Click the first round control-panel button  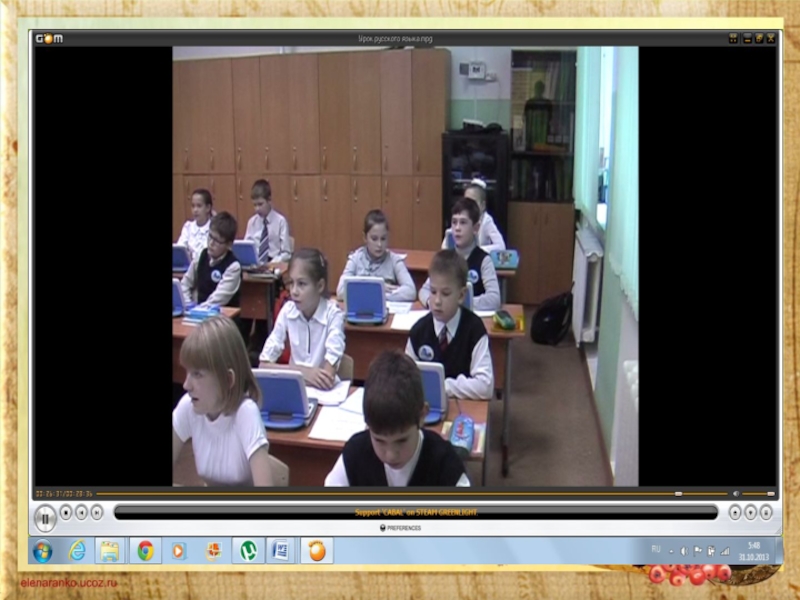pos(734,512)
